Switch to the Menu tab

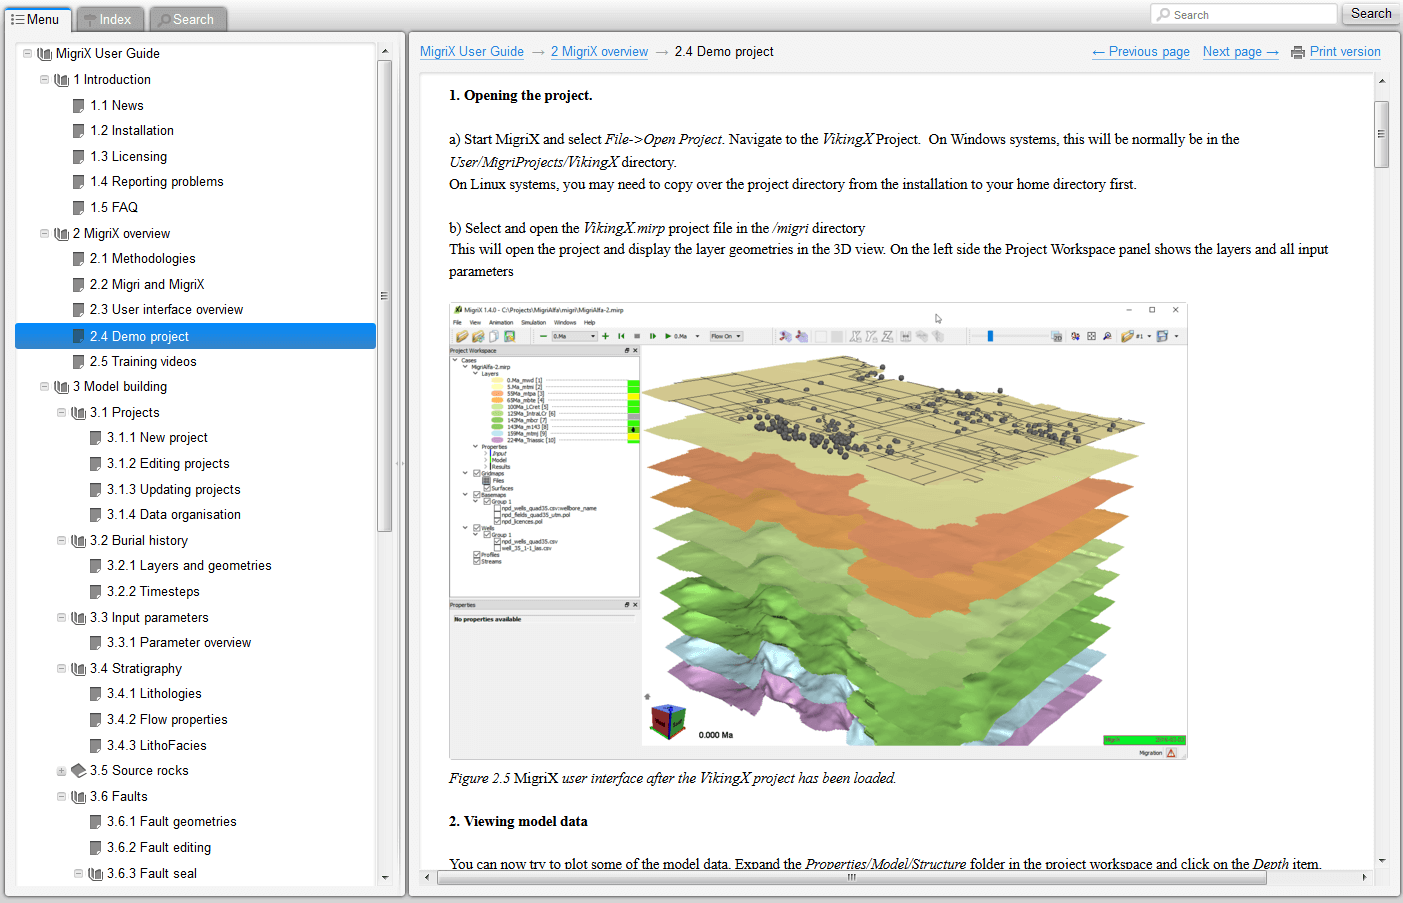coord(36,19)
